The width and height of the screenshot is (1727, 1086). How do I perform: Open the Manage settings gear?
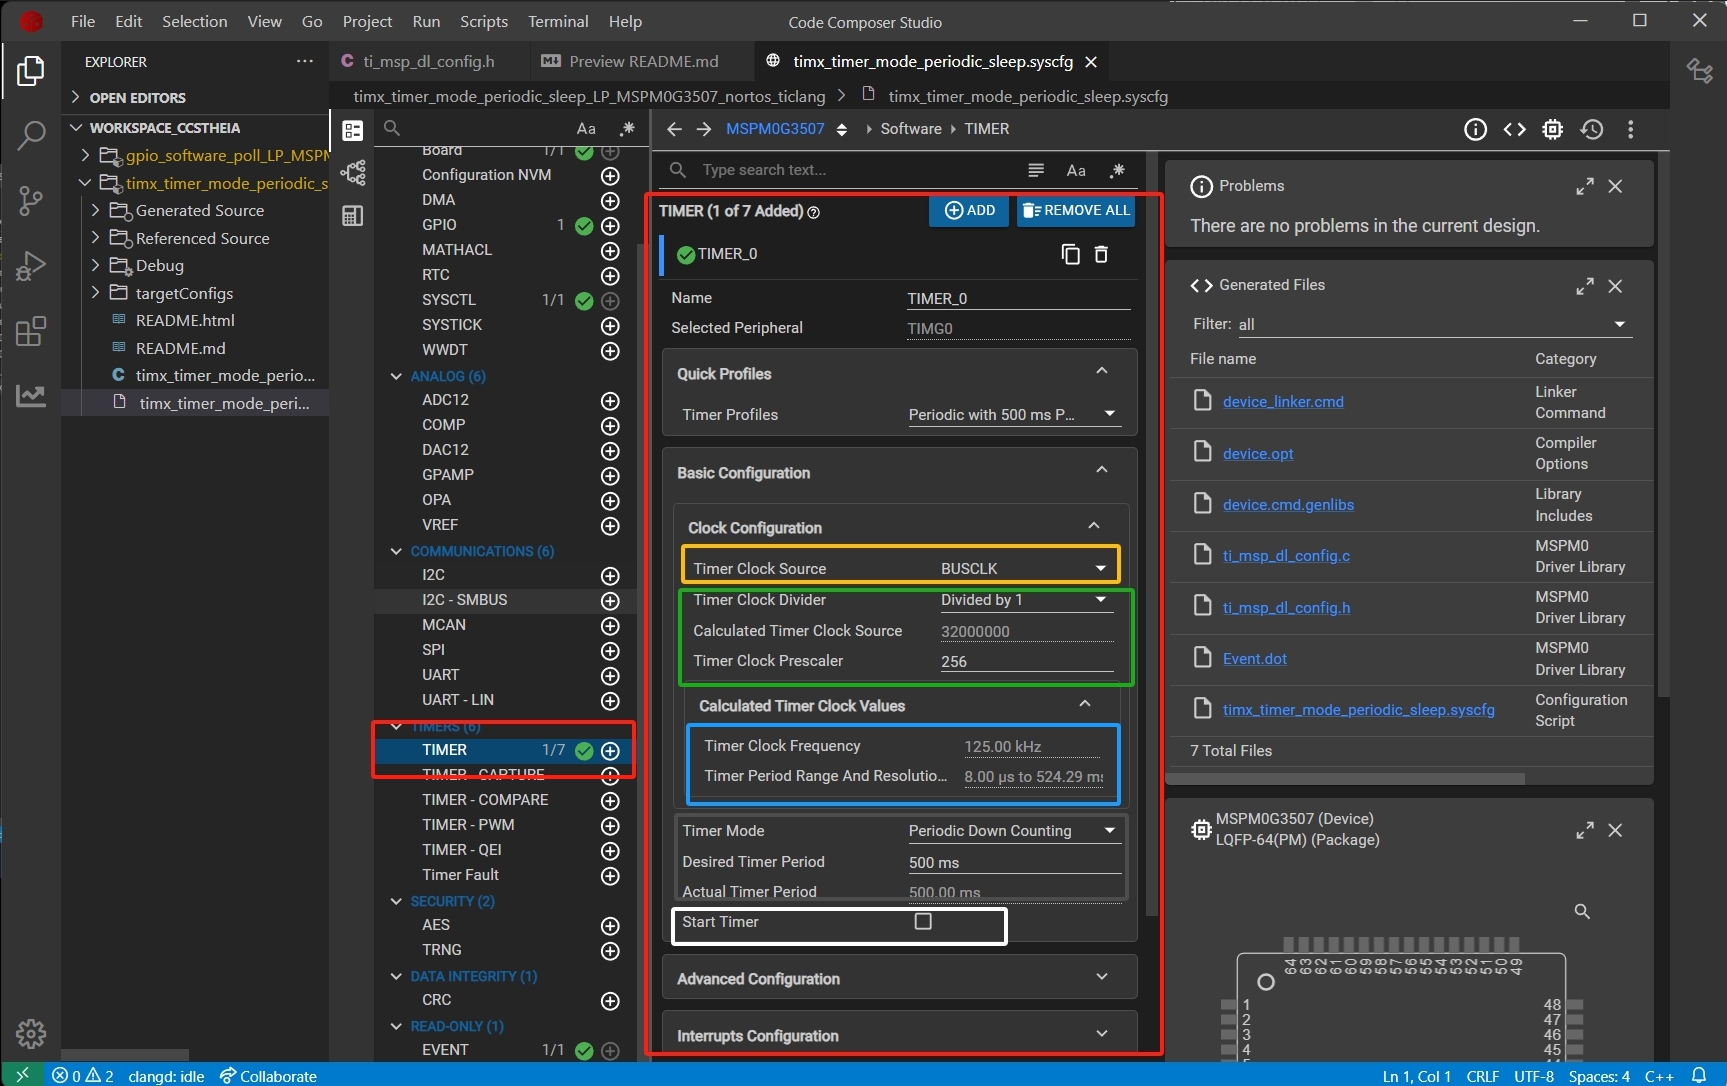31,1033
